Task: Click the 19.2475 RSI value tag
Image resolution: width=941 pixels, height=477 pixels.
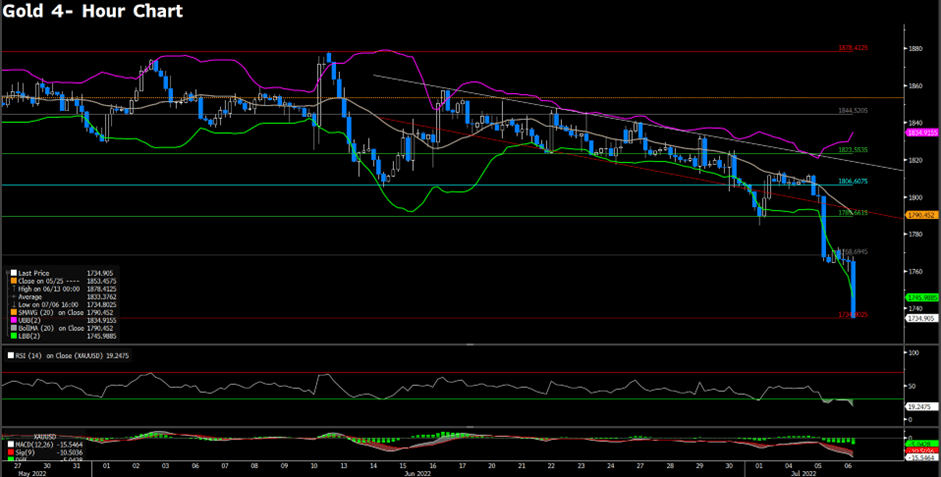Action: [x=919, y=407]
